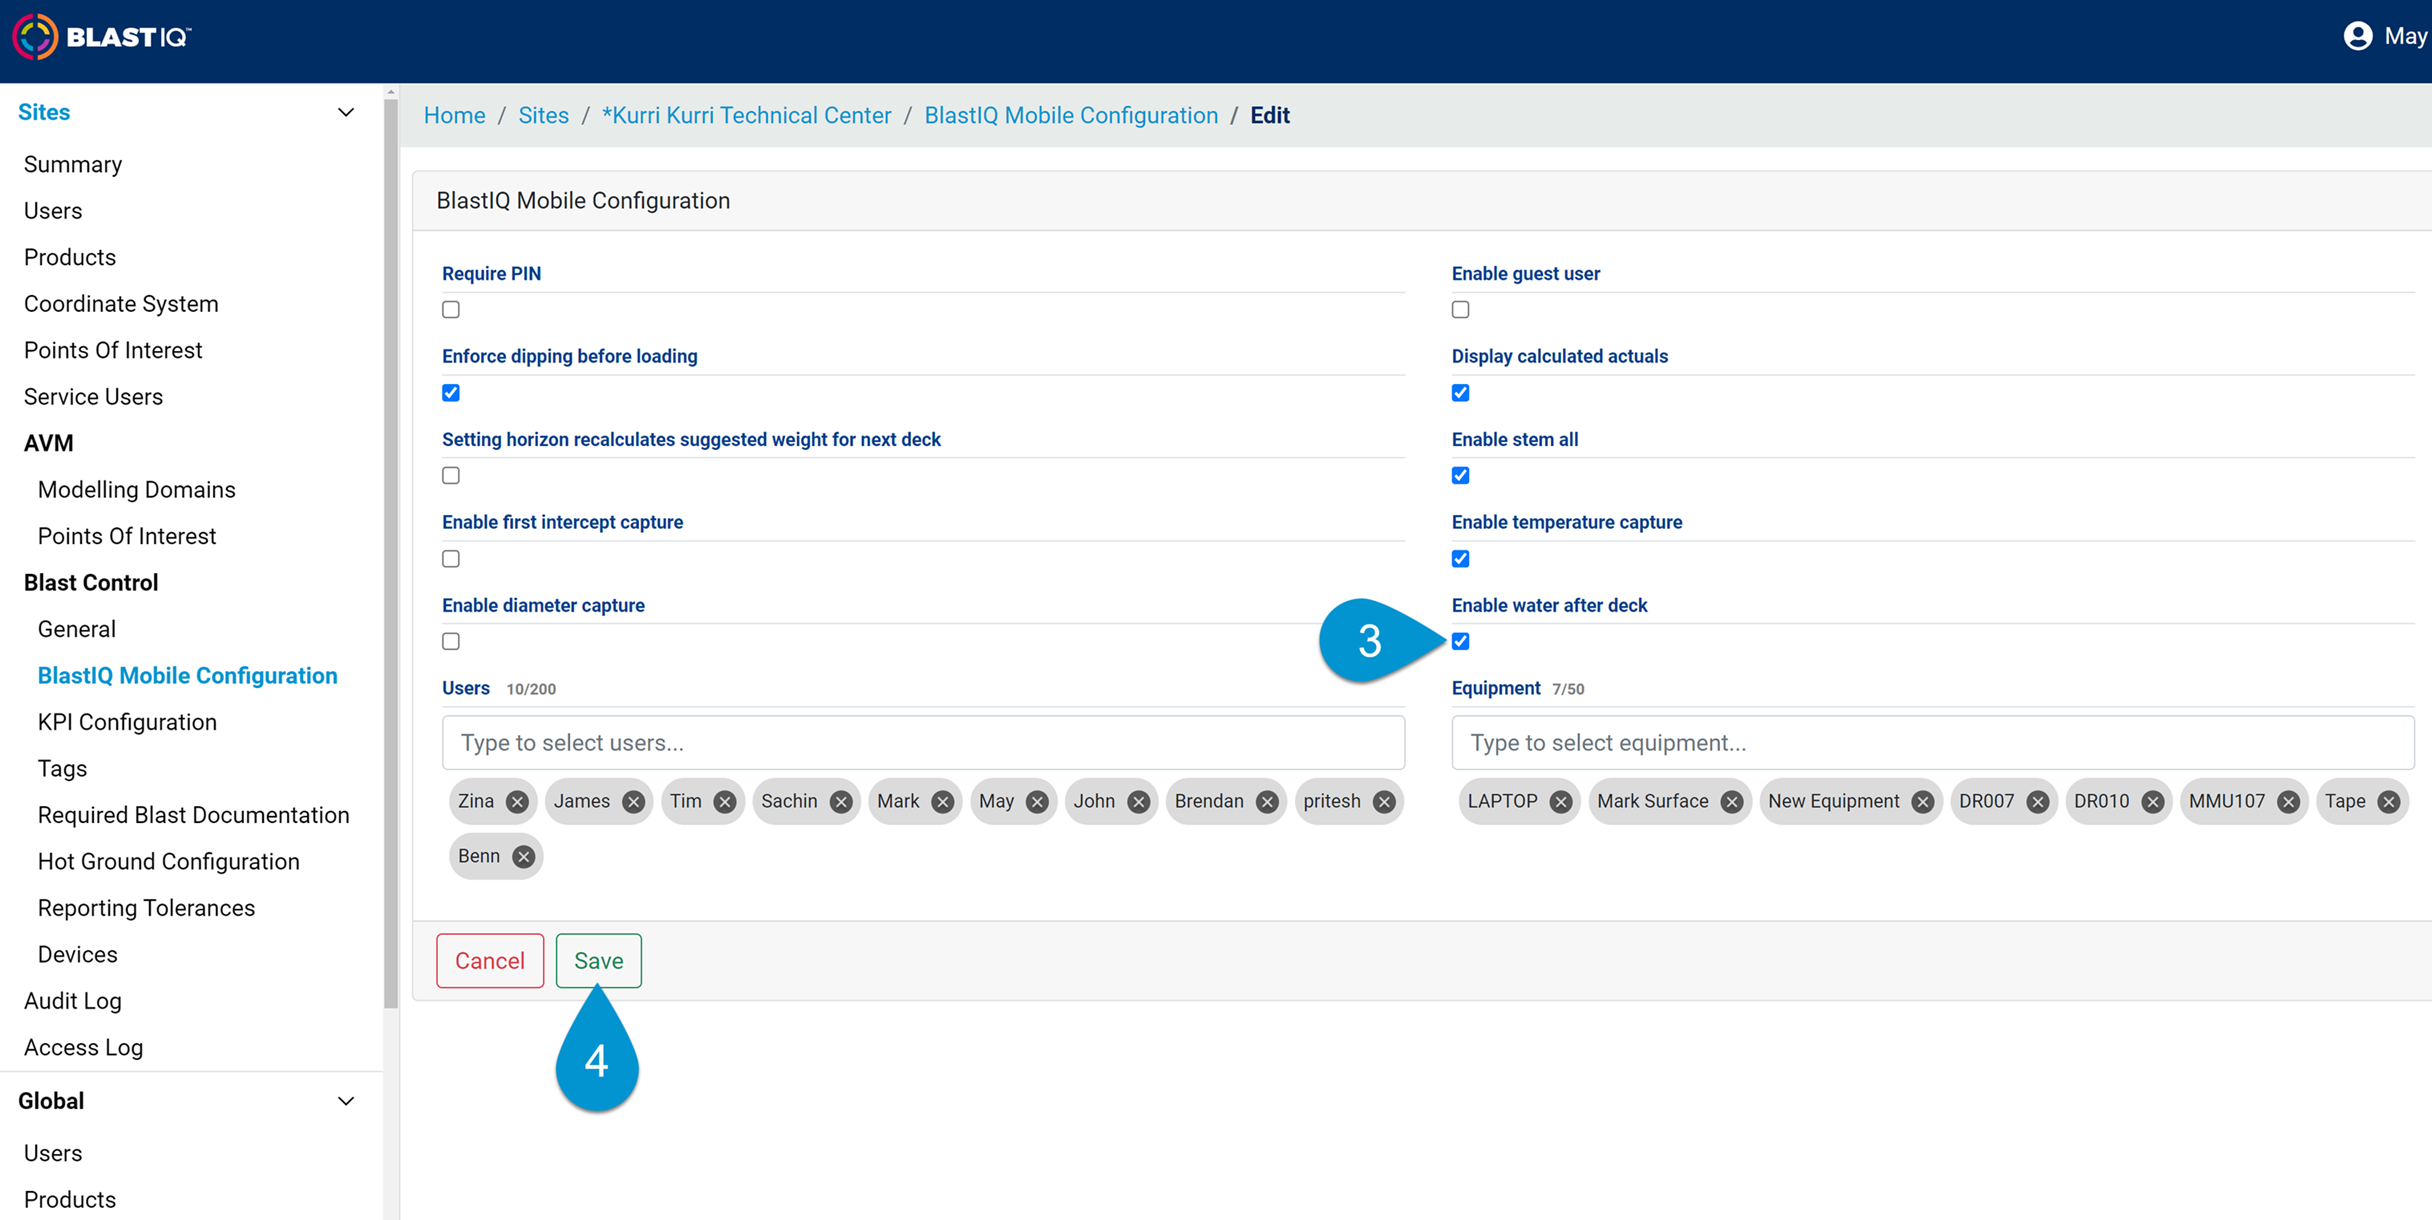Screen dimensions: 2432x1220
Task: Remove Tim user chip
Action: (725, 802)
